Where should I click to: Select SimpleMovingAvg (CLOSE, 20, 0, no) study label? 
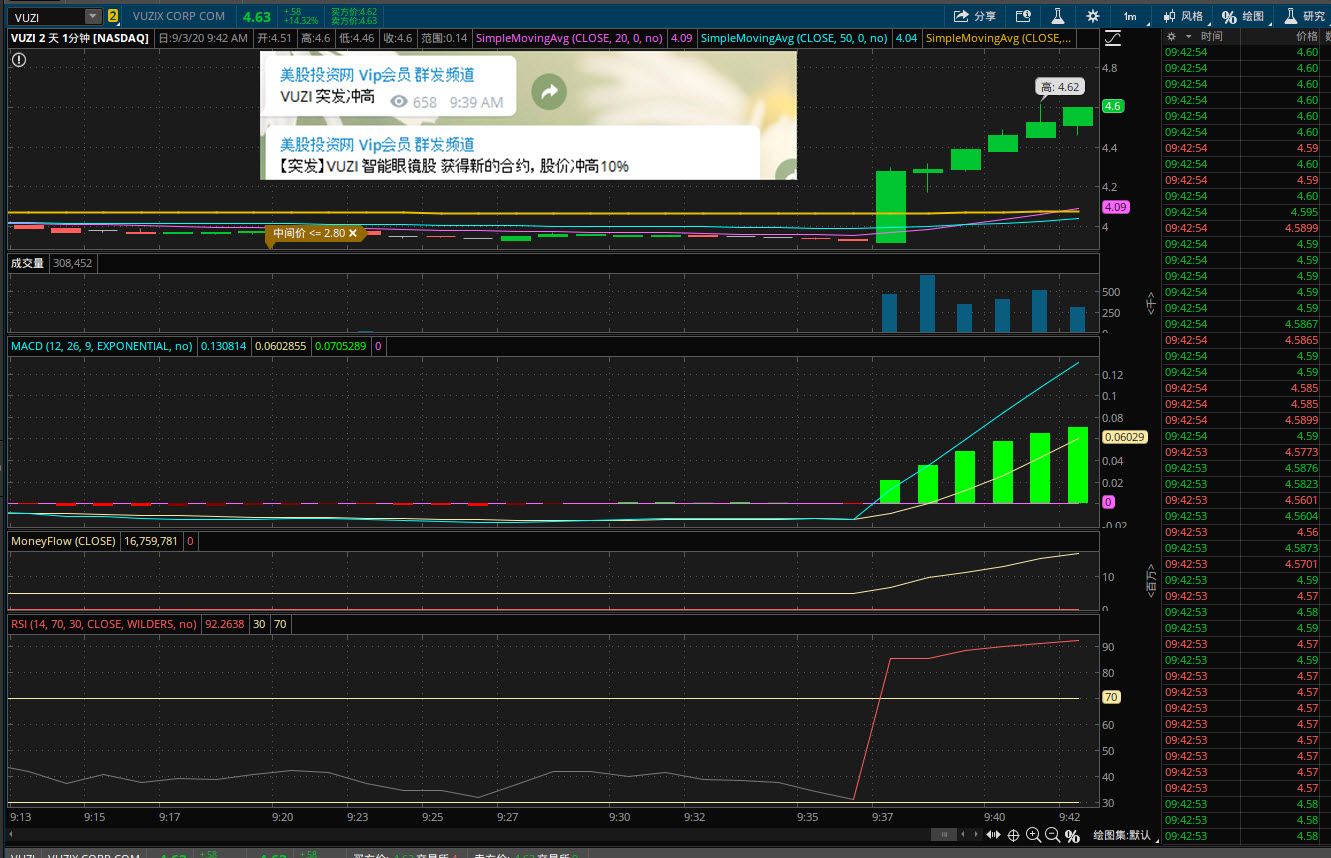coord(570,38)
